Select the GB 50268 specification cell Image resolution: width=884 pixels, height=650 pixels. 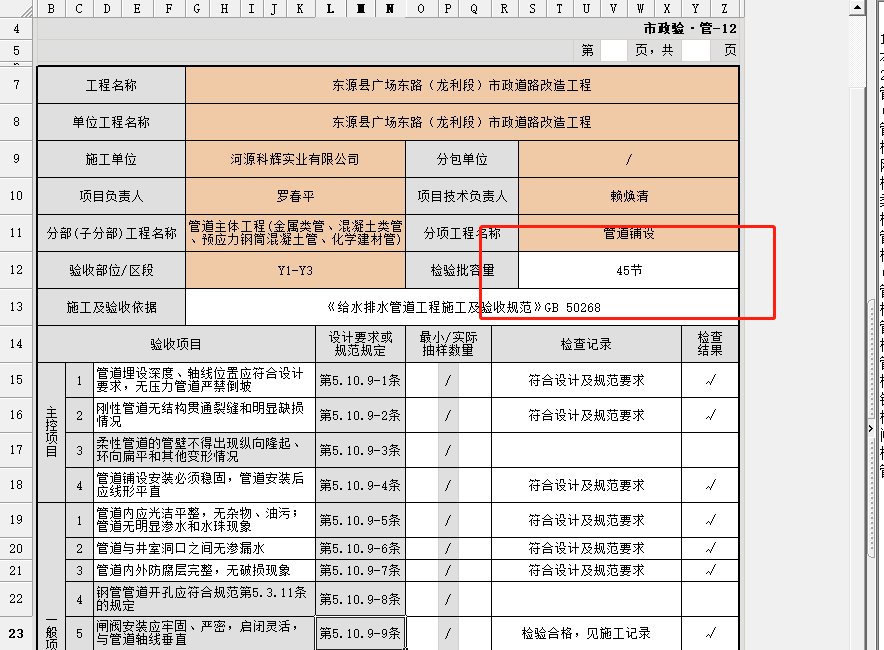click(x=462, y=307)
